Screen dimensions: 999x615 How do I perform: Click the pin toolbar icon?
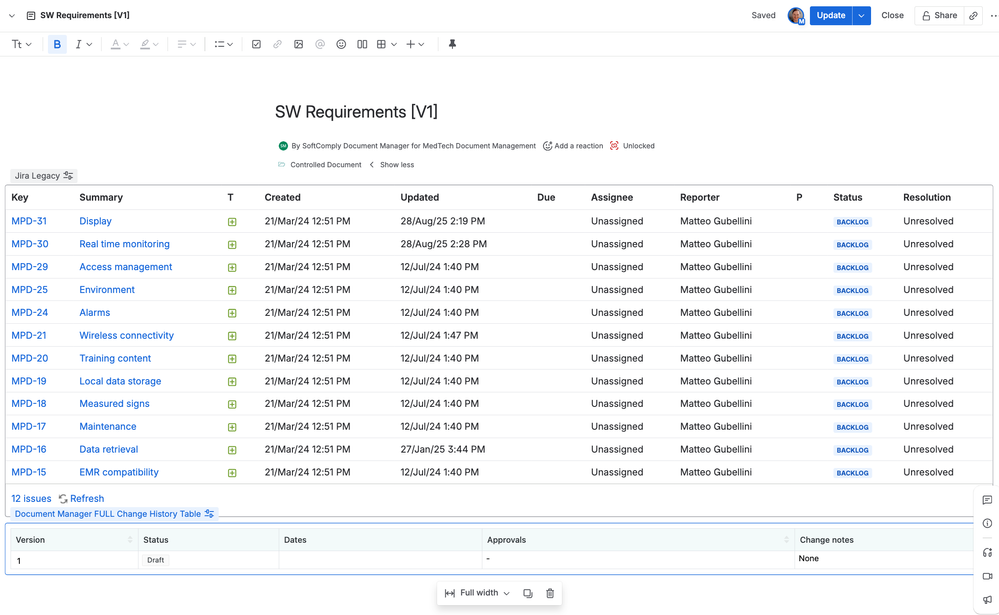452,44
